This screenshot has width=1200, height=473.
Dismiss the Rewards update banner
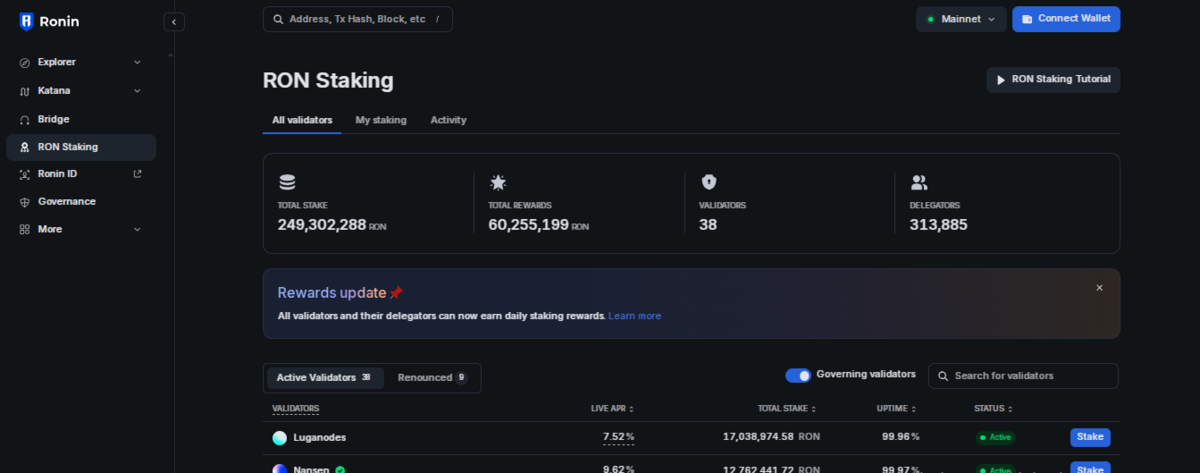pos(1099,288)
